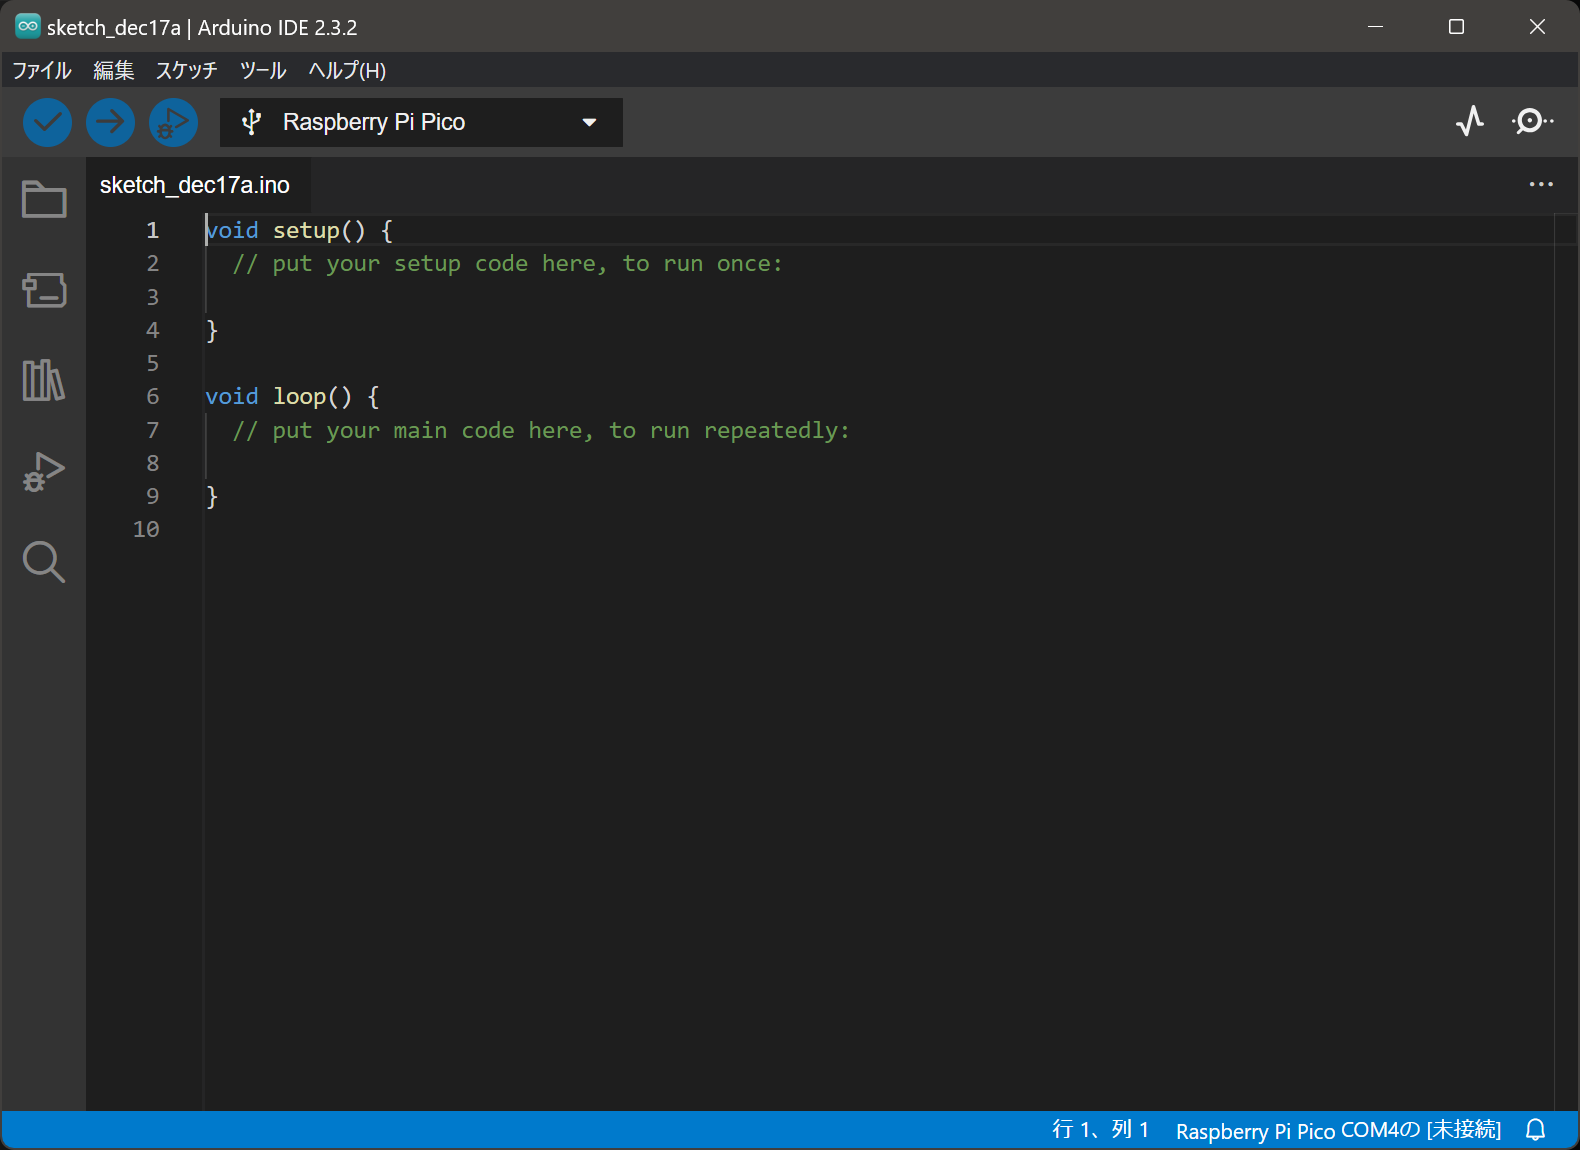The height and width of the screenshot is (1150, 1580).
Task: Click line number 6 in the gutter
Action: pos(152,396)
